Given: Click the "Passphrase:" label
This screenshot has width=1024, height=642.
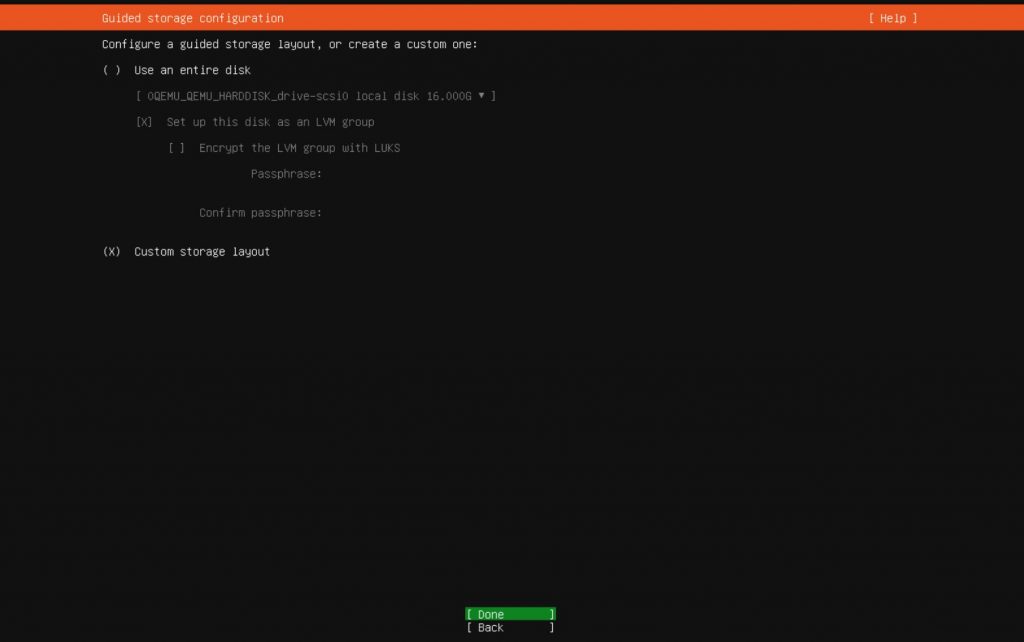Looking at the screenshot, I should (x=286, y=174).
